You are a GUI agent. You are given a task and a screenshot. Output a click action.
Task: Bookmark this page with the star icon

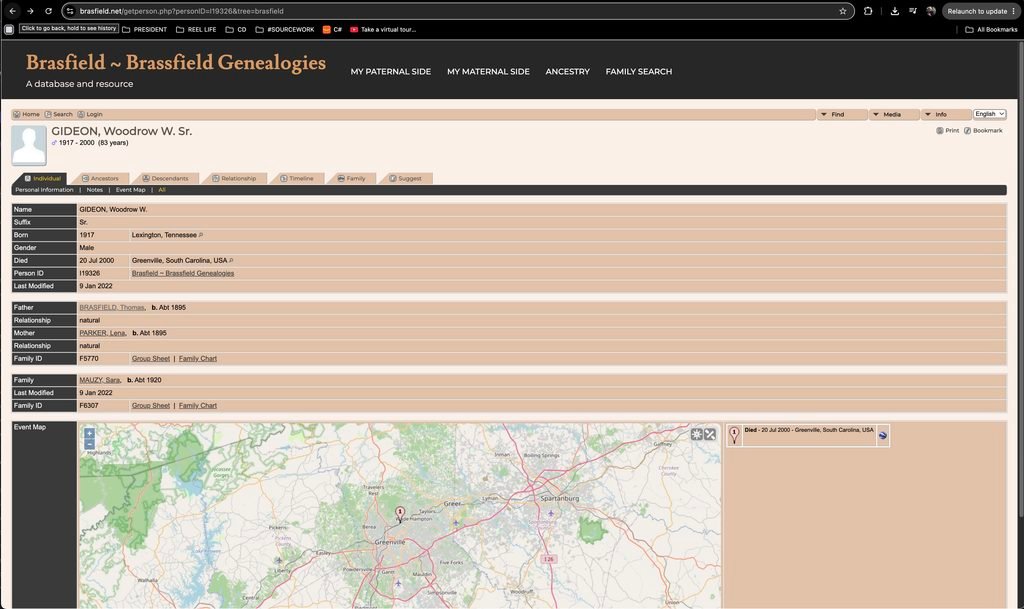click(x=842, y=11)
